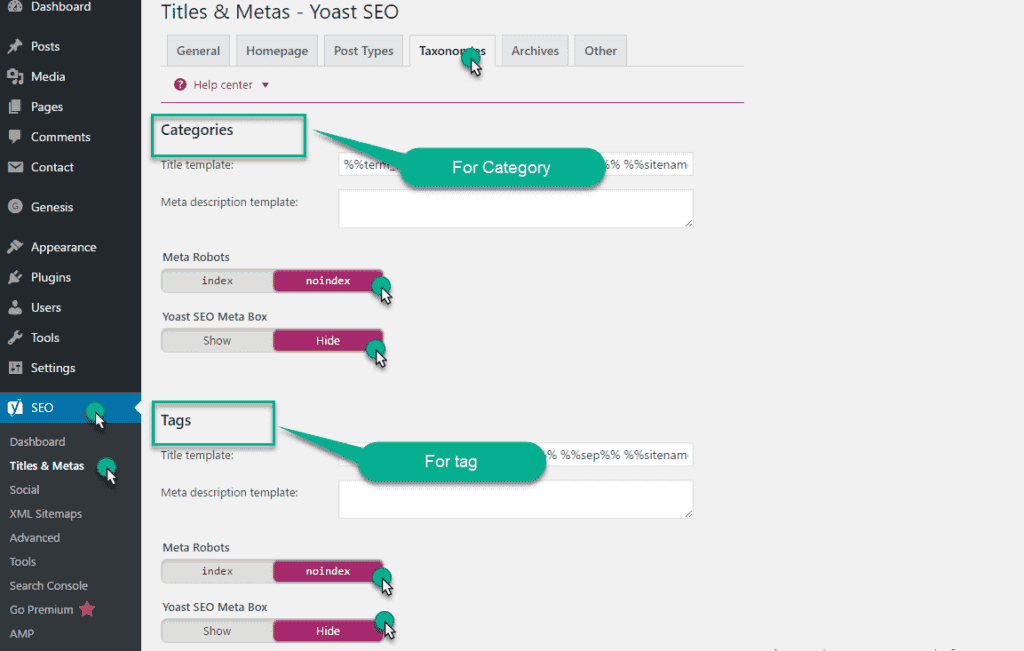This screenshot has width=1024, height=651.
Task: Switch to the Archives tab
Action: [x=535, y=51]
